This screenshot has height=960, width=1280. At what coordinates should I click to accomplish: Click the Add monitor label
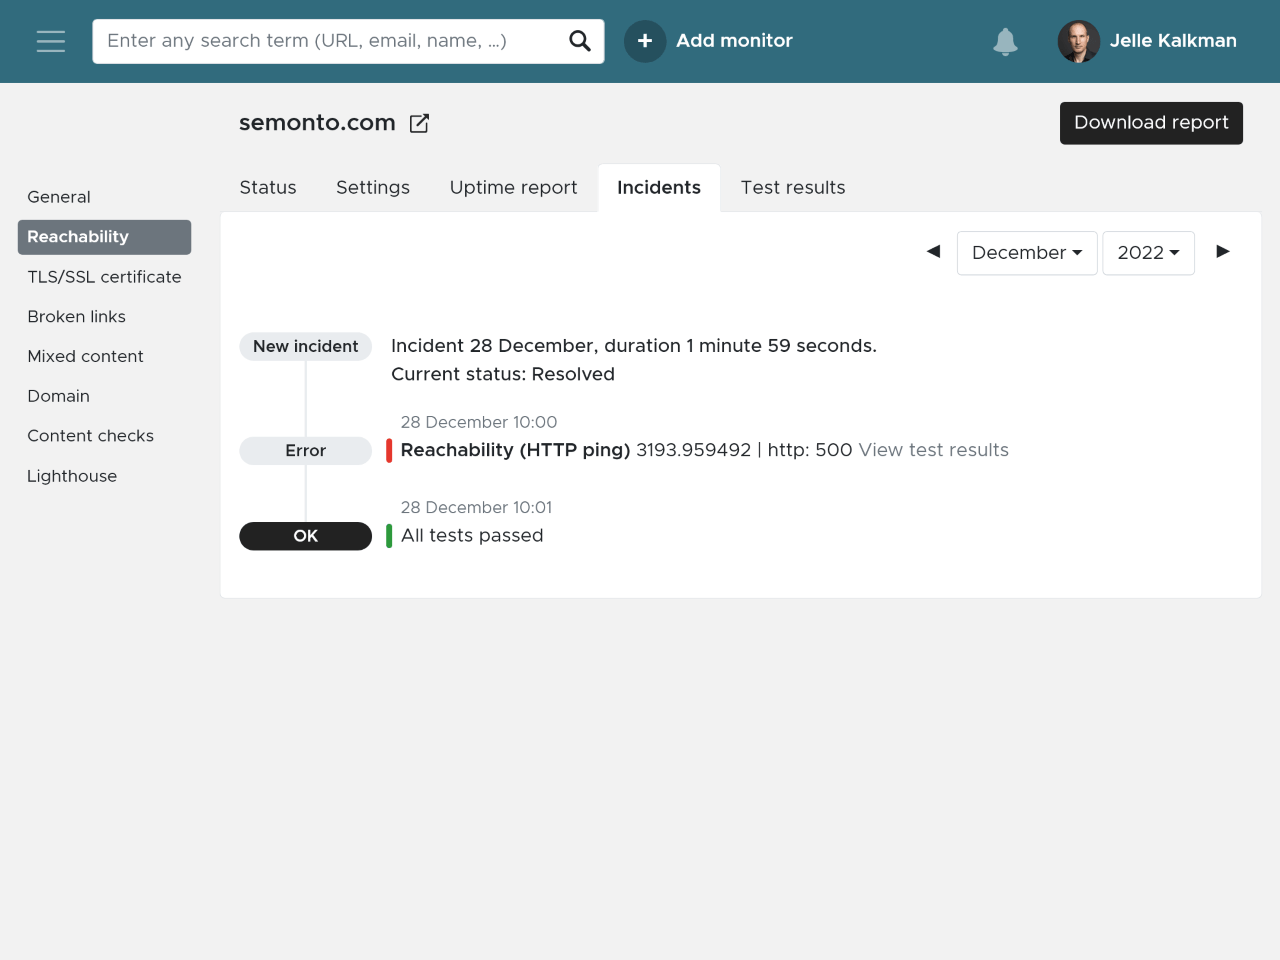click(734, 41)
